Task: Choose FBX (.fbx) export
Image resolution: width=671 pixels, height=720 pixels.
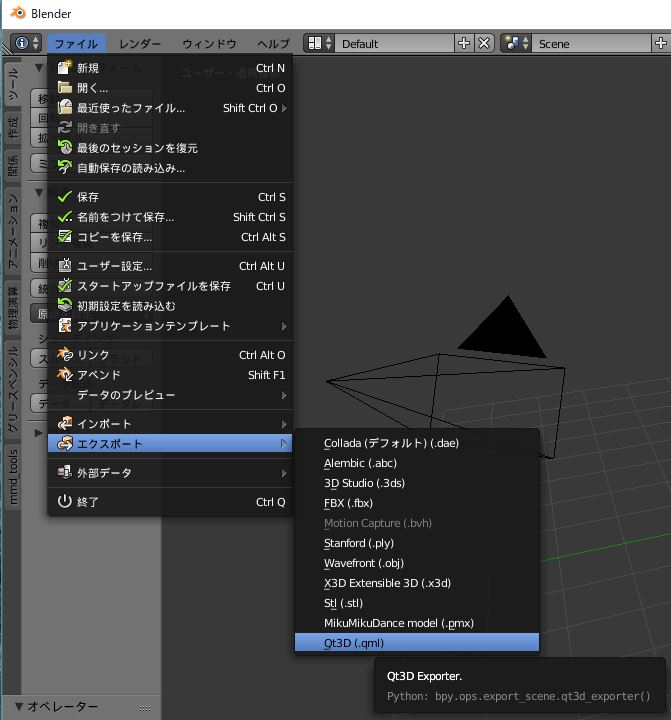Action: [417, 503]
